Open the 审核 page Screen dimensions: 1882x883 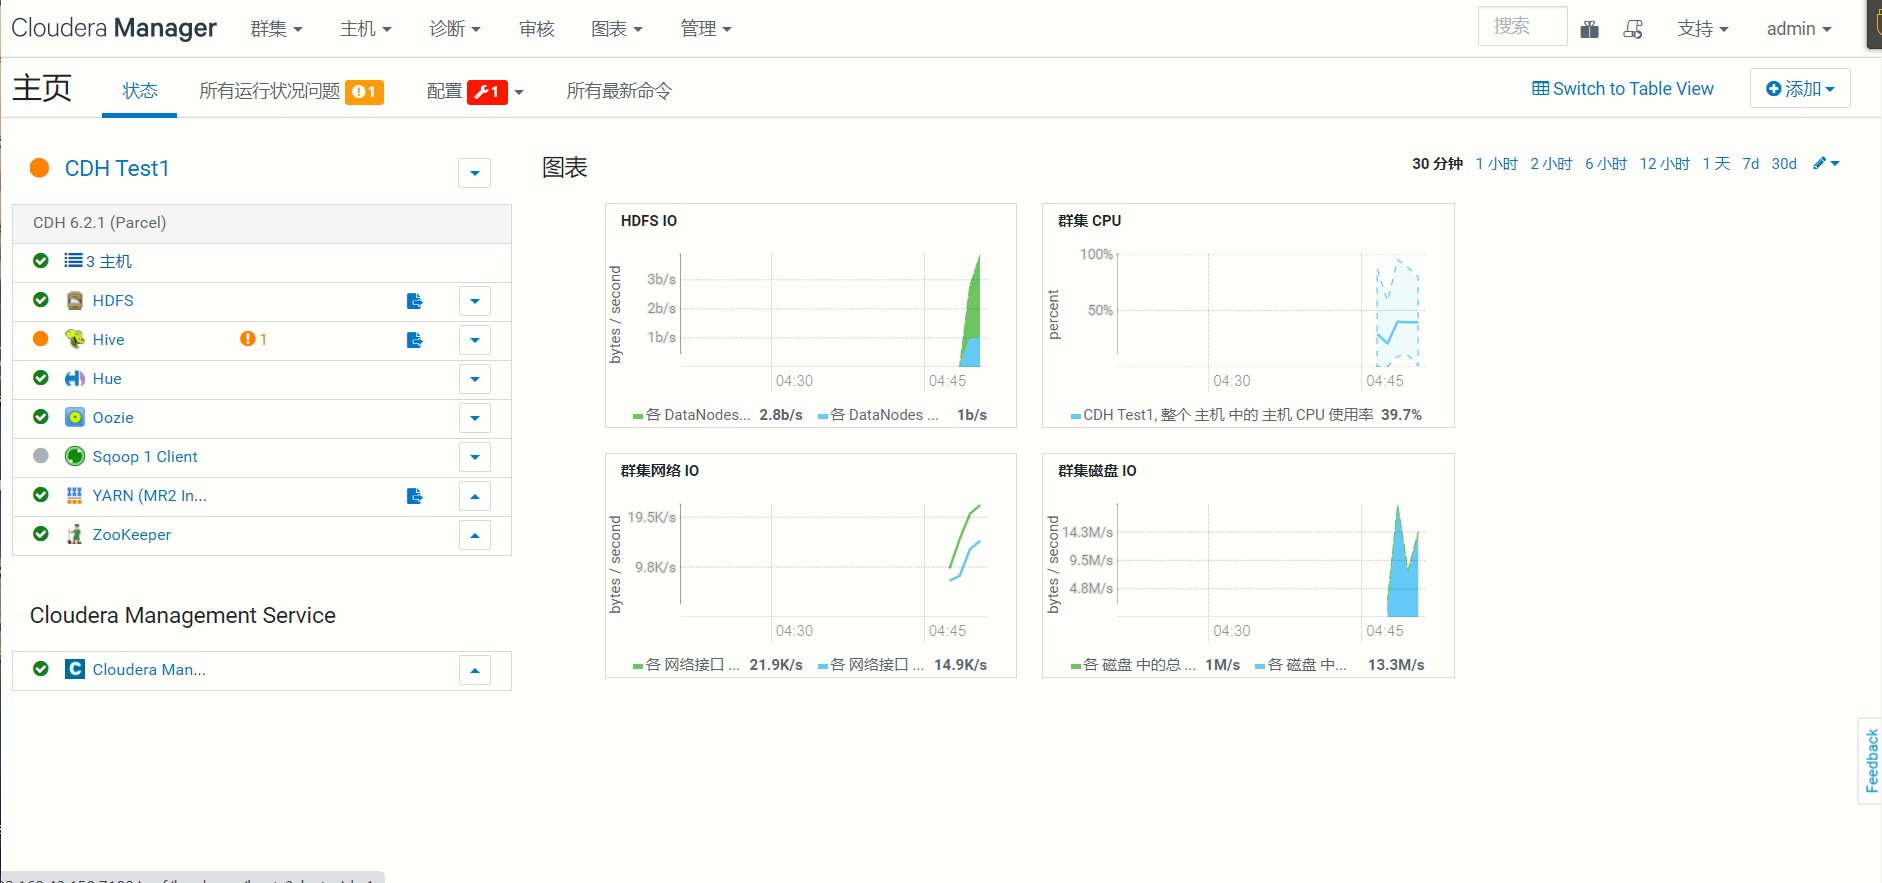[537, 29]
